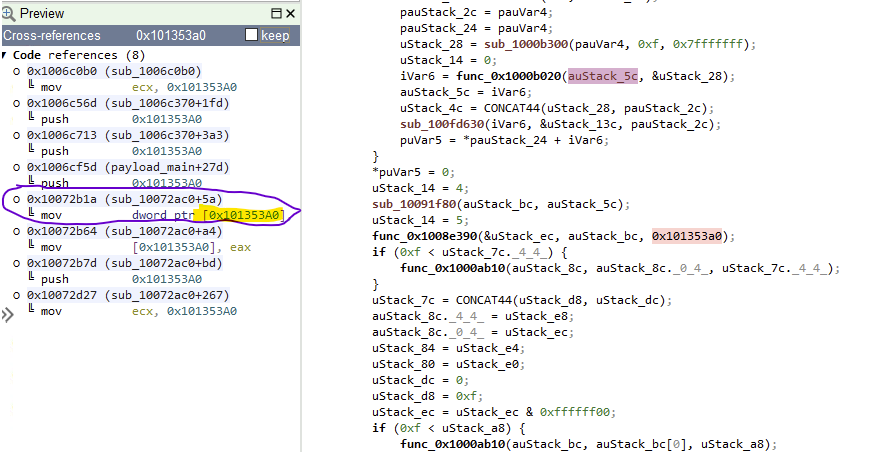The width and height of the screenshot is (886, 452).
Task: Click the auStack_5c = iVar6 line
Action: pos(466,92)
